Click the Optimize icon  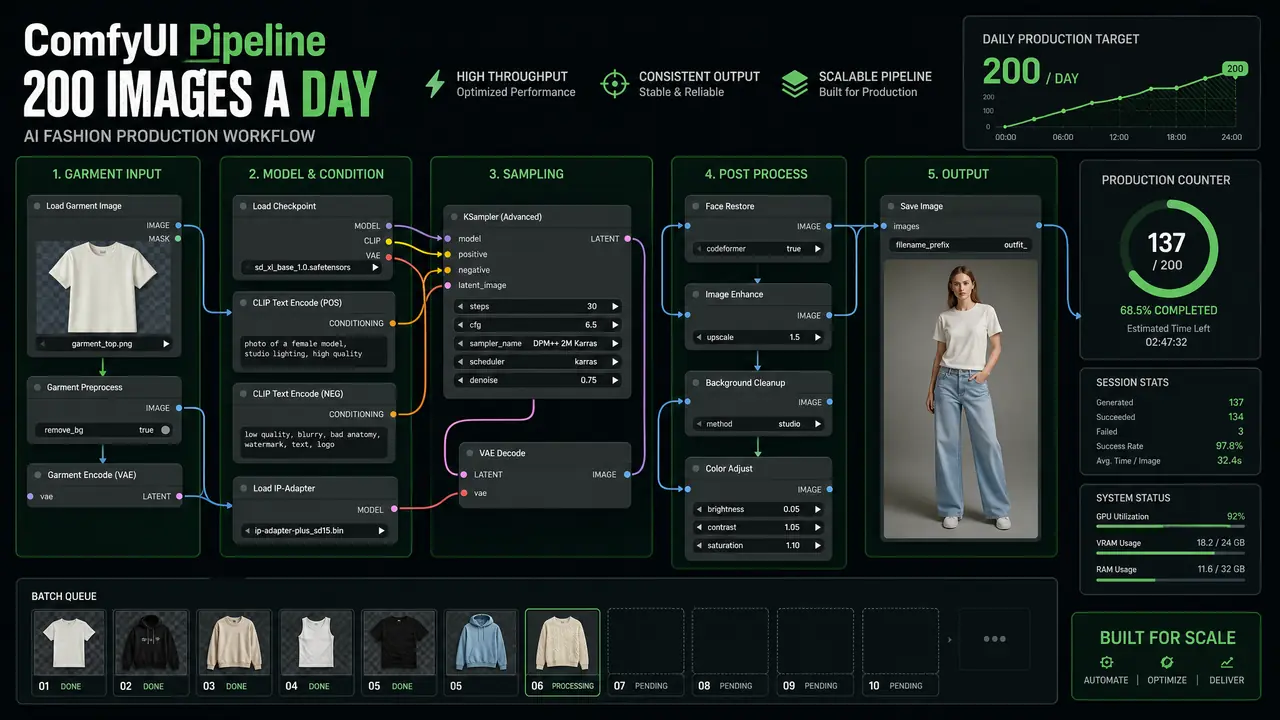(x=1167, y=663)
